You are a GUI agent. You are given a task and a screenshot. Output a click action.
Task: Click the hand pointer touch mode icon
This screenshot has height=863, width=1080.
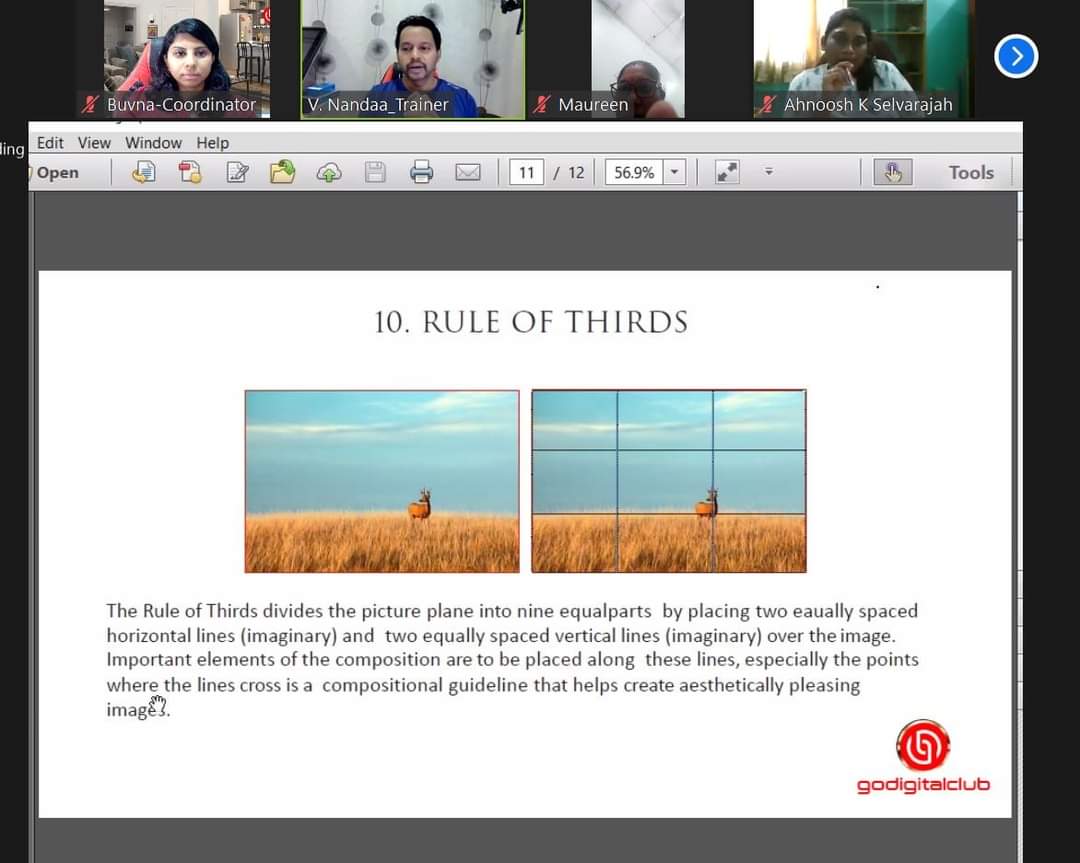[x=893, y=172]
